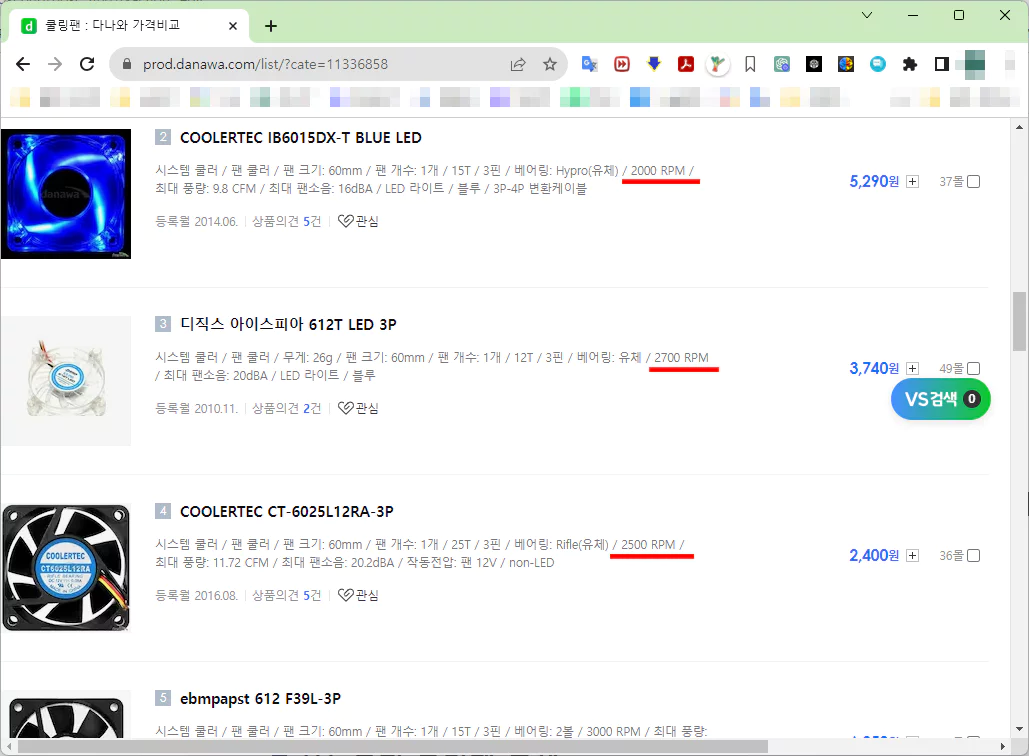This screenshot has height=756, width=1029.
Task: Check the compare box for COOLERTEC IB6015DX-T
Action: tap(974, 182)
